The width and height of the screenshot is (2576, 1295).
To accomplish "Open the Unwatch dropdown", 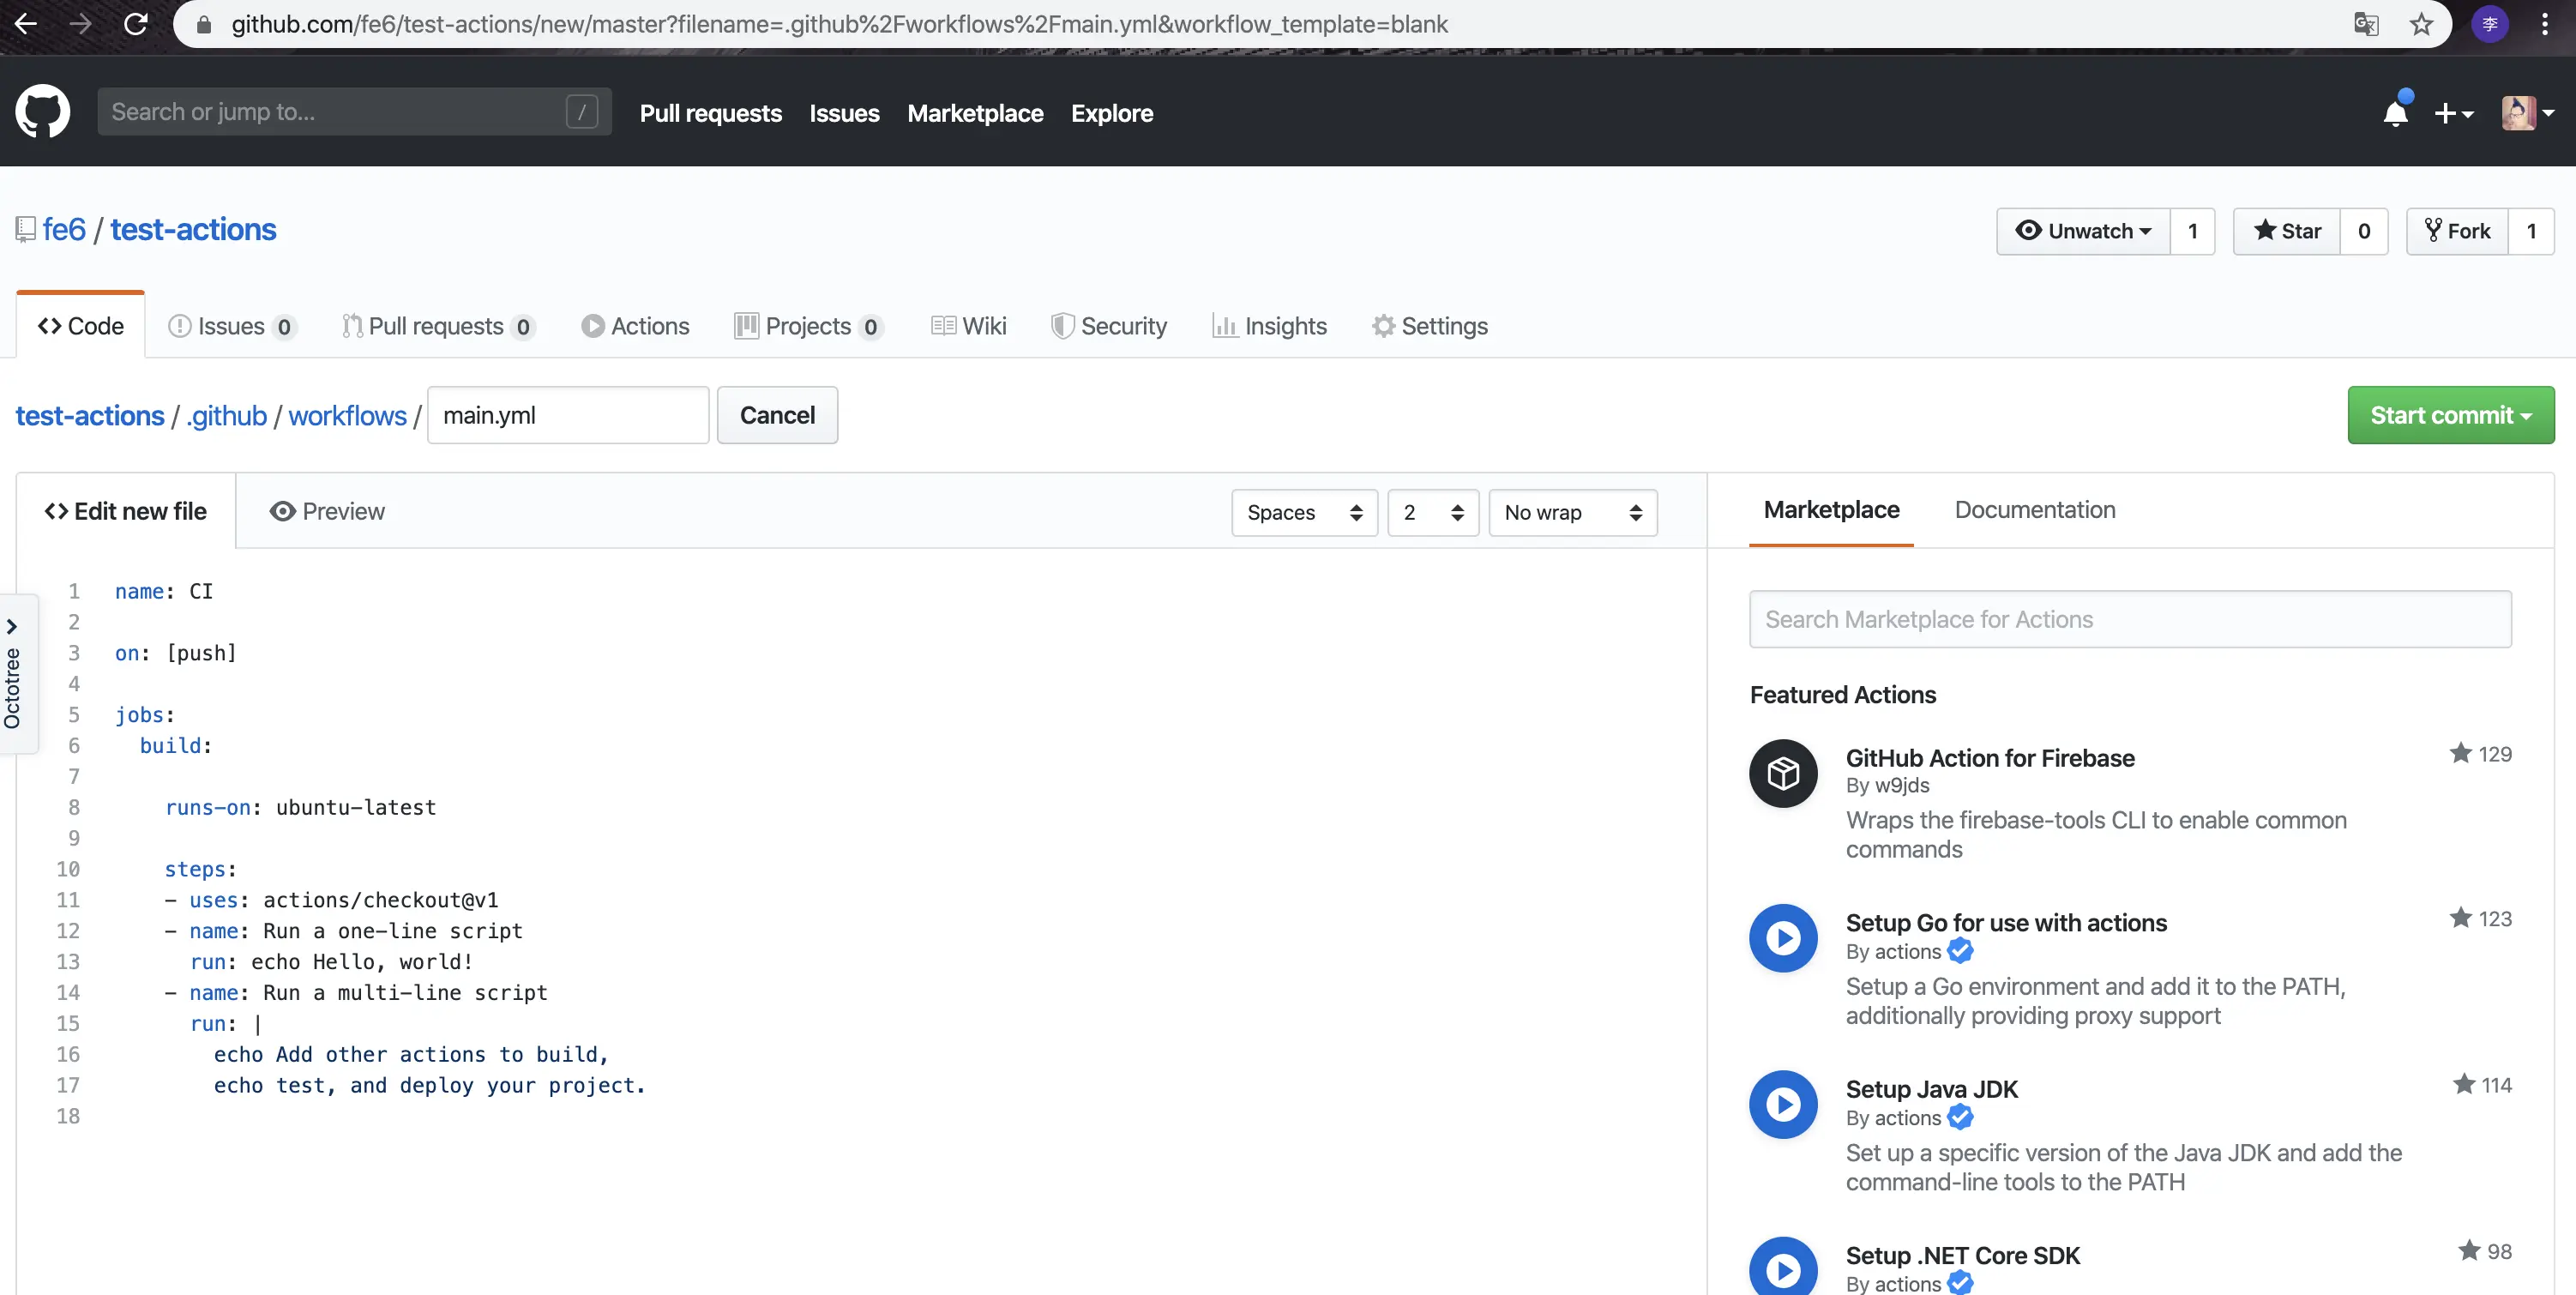I will click(x=2083, y=231).
